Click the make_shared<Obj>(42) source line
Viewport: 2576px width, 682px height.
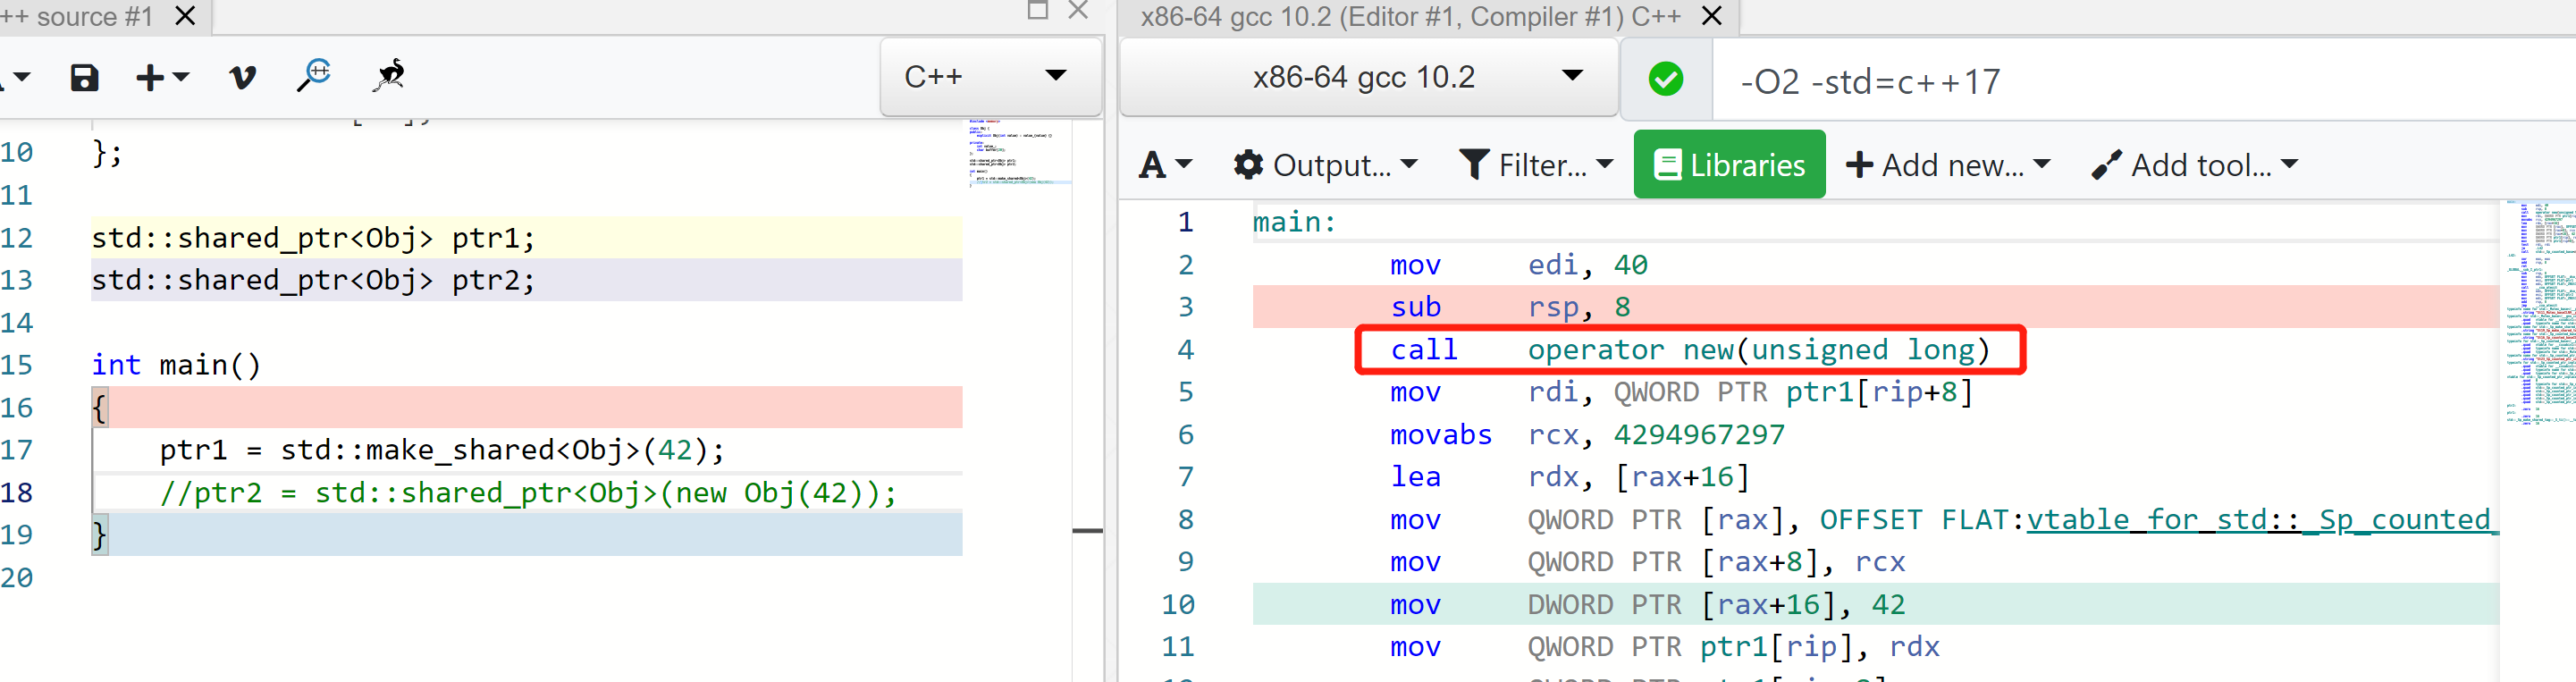441,450
